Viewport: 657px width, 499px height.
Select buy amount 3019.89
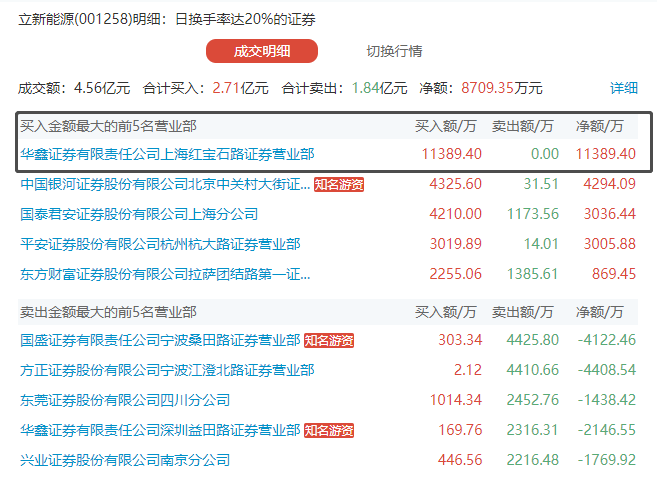click(455, 244)
